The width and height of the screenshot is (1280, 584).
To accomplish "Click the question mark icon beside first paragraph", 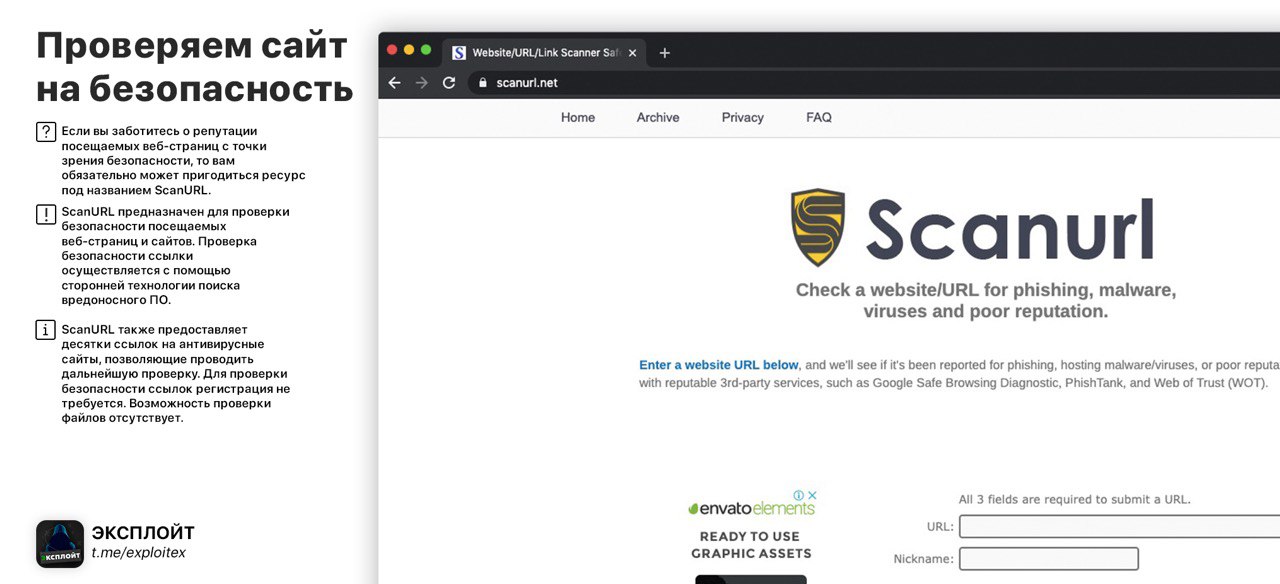I will pos(45,132).
